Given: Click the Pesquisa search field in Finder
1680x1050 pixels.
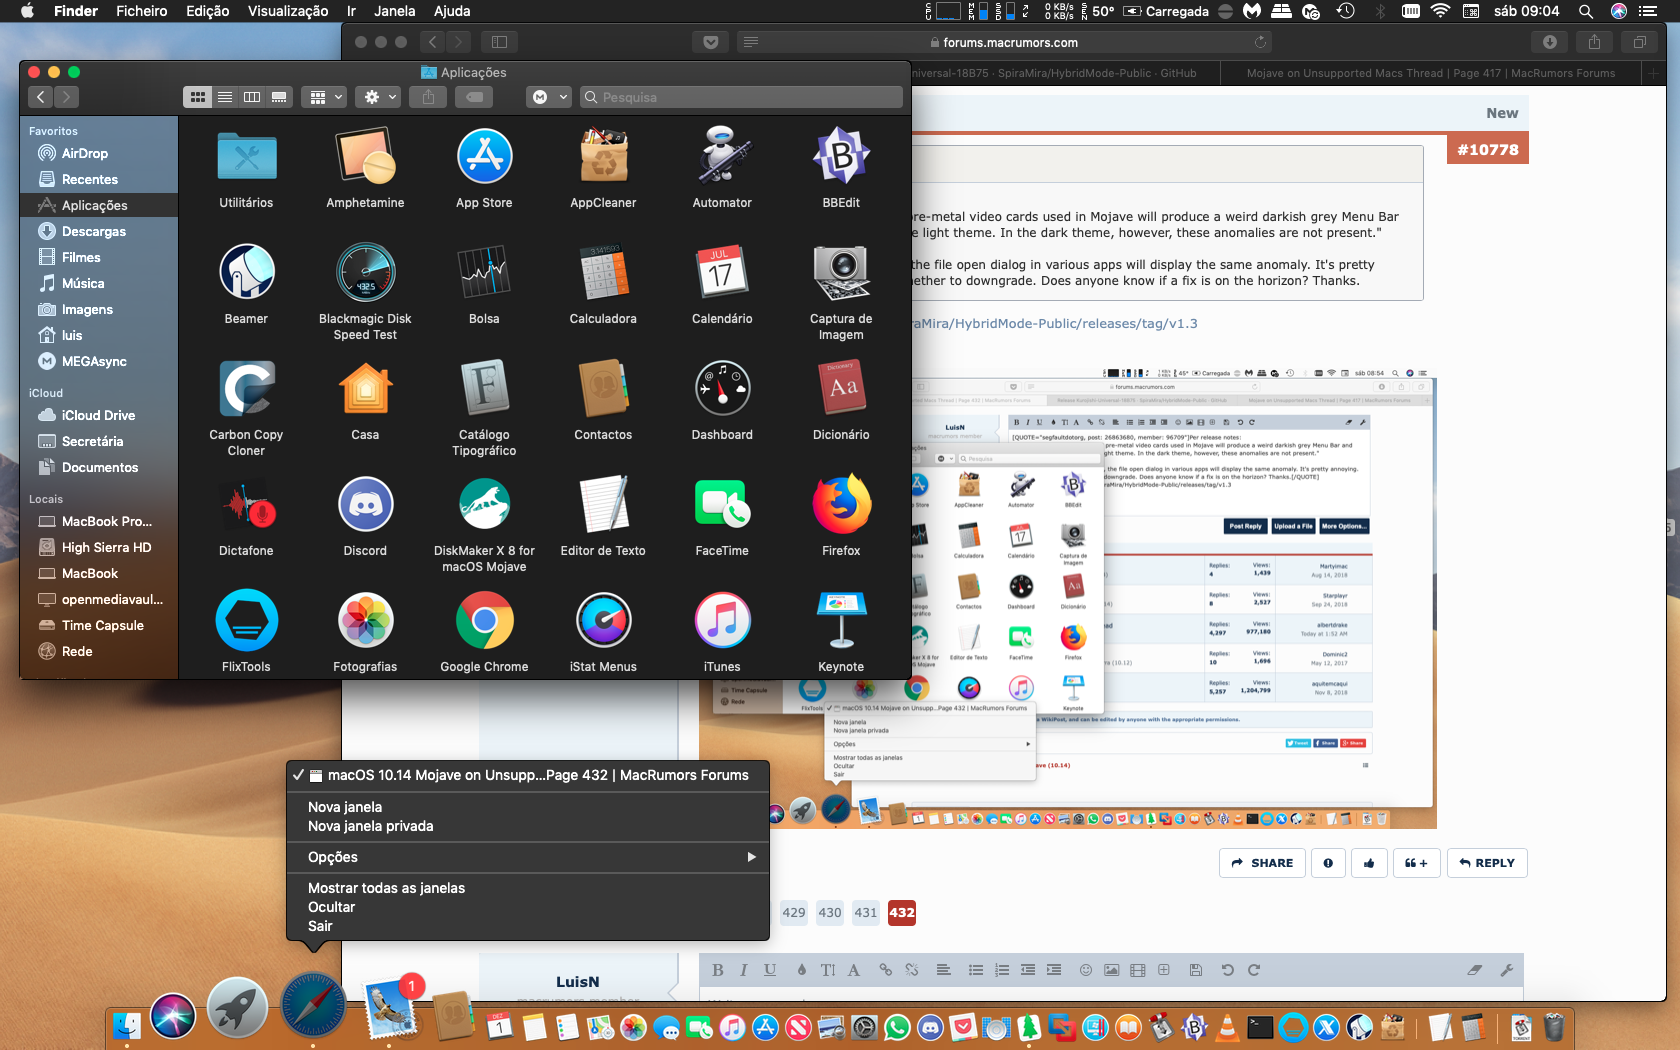Looking at the screenshot, I should (741, 97).
